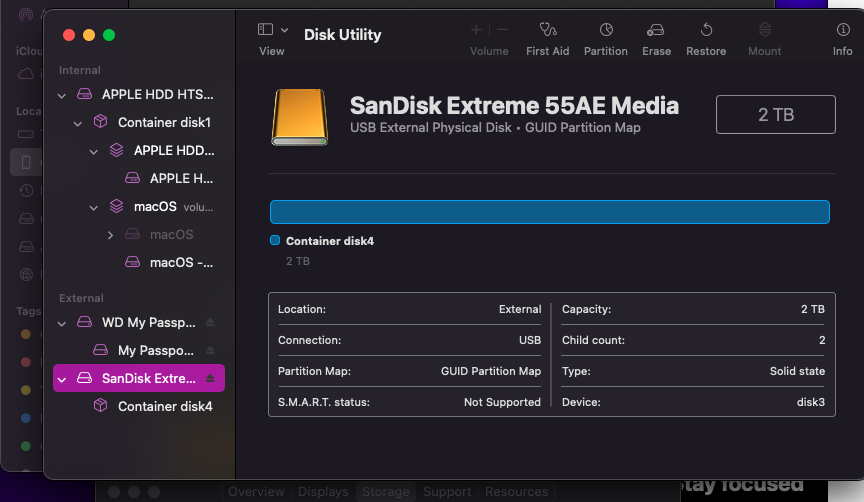
Task: Select Container disk4 in sidebar
Action: pos(164,407)
